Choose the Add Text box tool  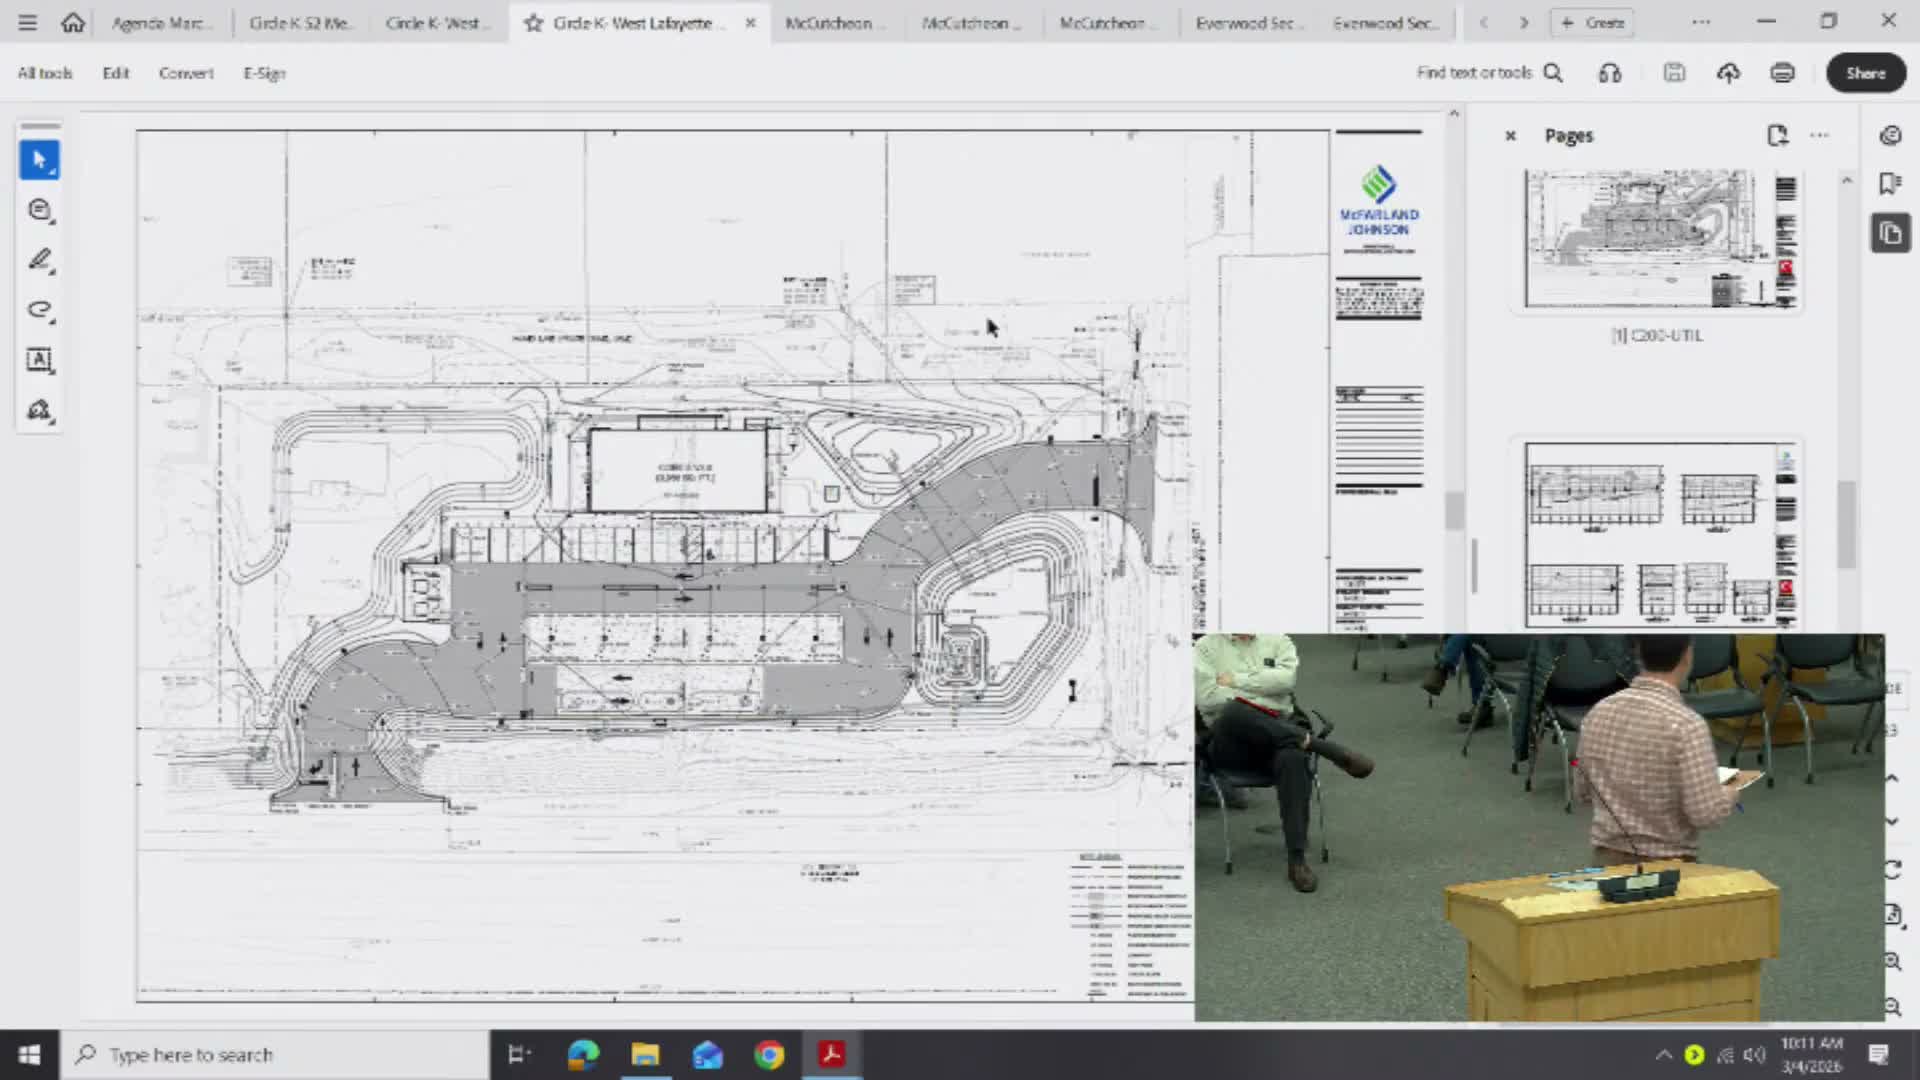(x=40, y=361)
